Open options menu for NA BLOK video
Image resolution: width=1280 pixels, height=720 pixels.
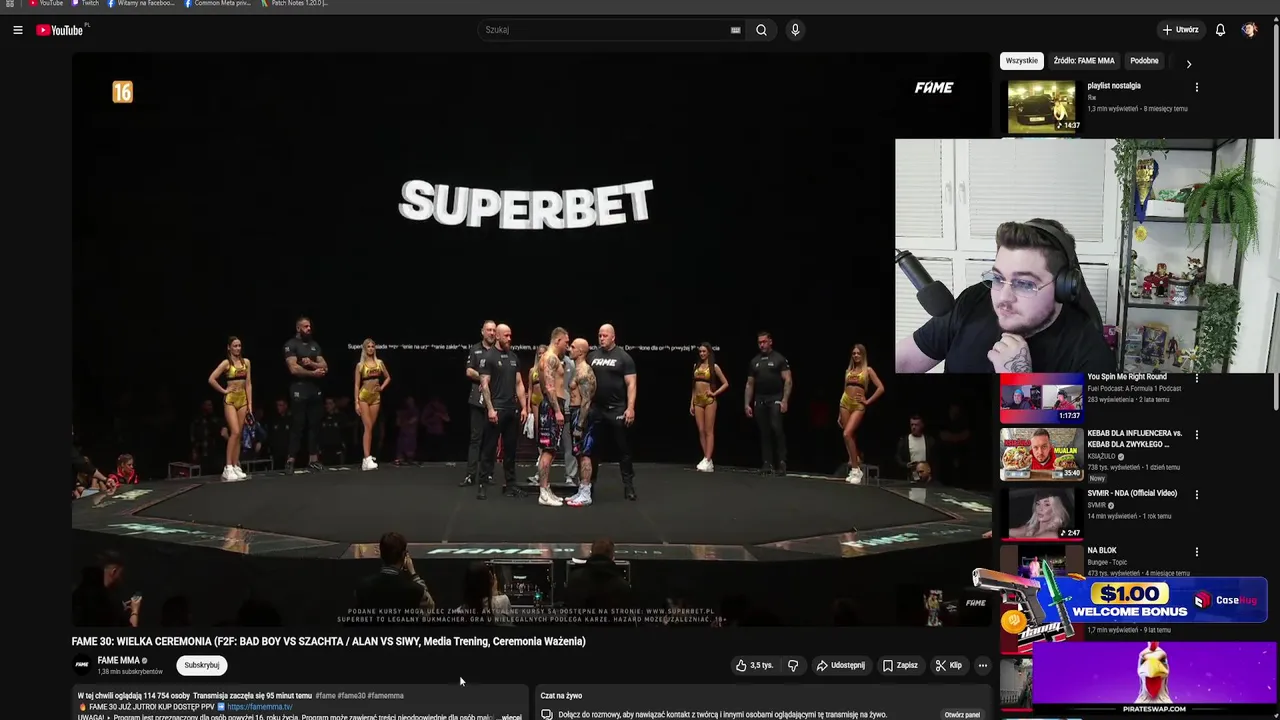pos(1196,552)
